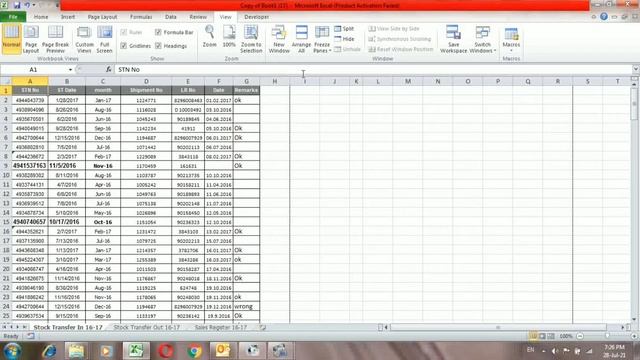Click the Remarks column header cell
Screen dimensions: 640x360
246,90
